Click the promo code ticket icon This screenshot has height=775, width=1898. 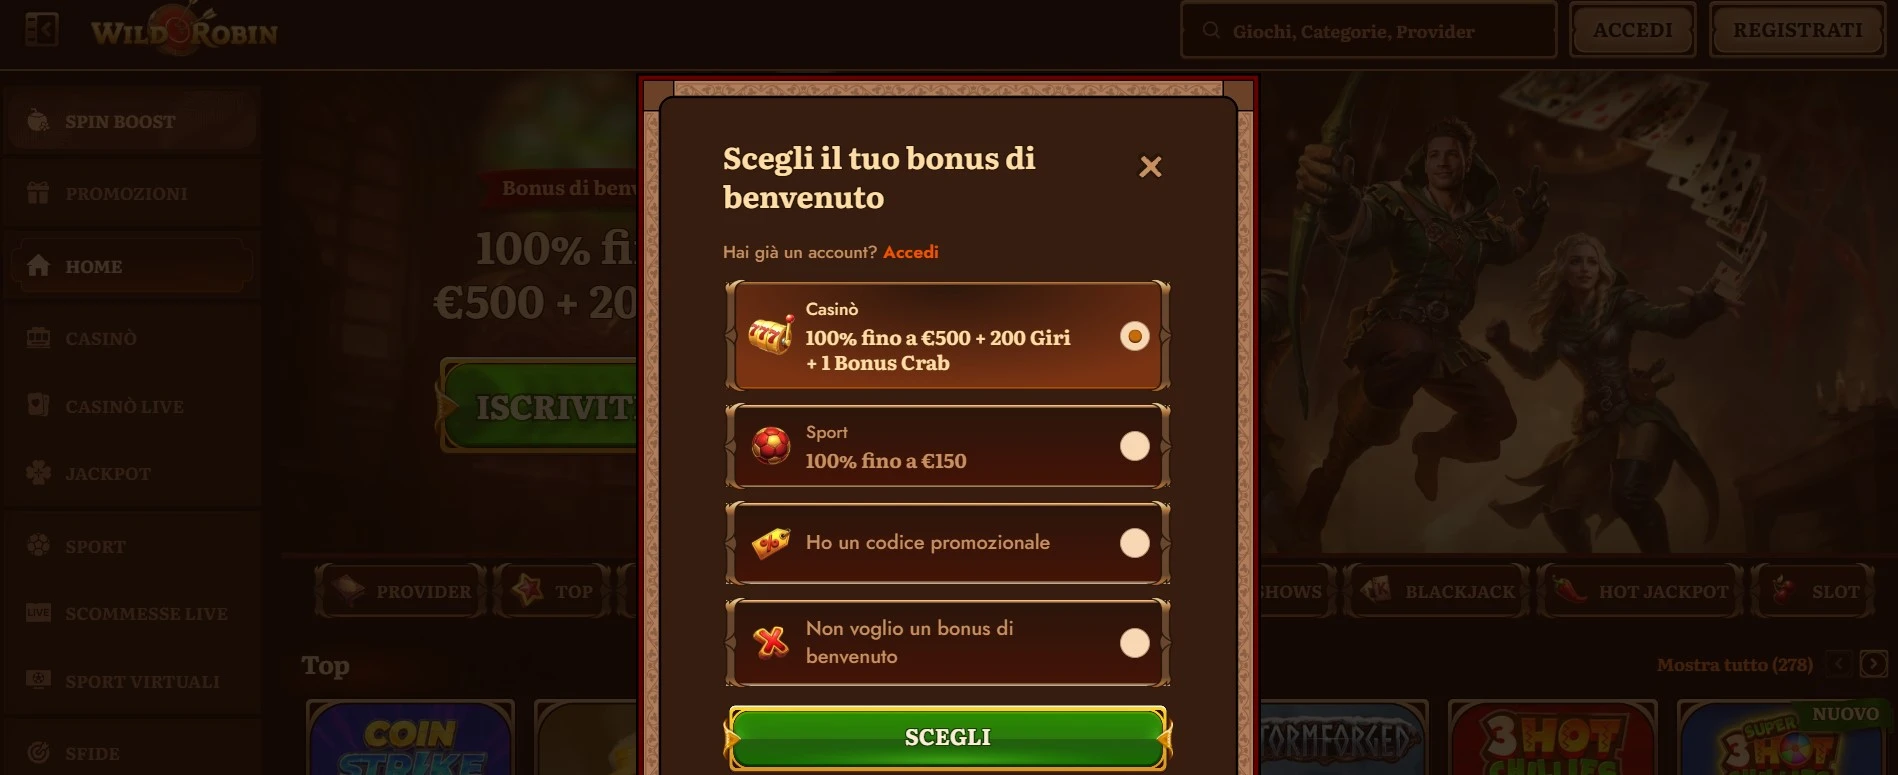tap(771, 543)
